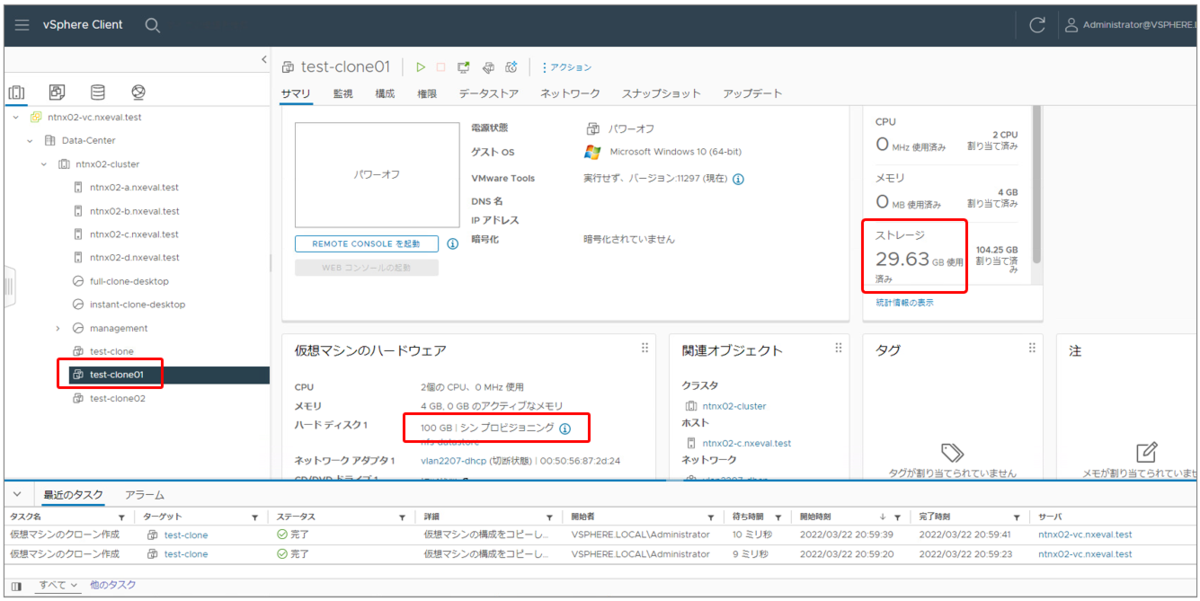
Task: Switch to the 監視 tab
Action: tap(343, 93)
